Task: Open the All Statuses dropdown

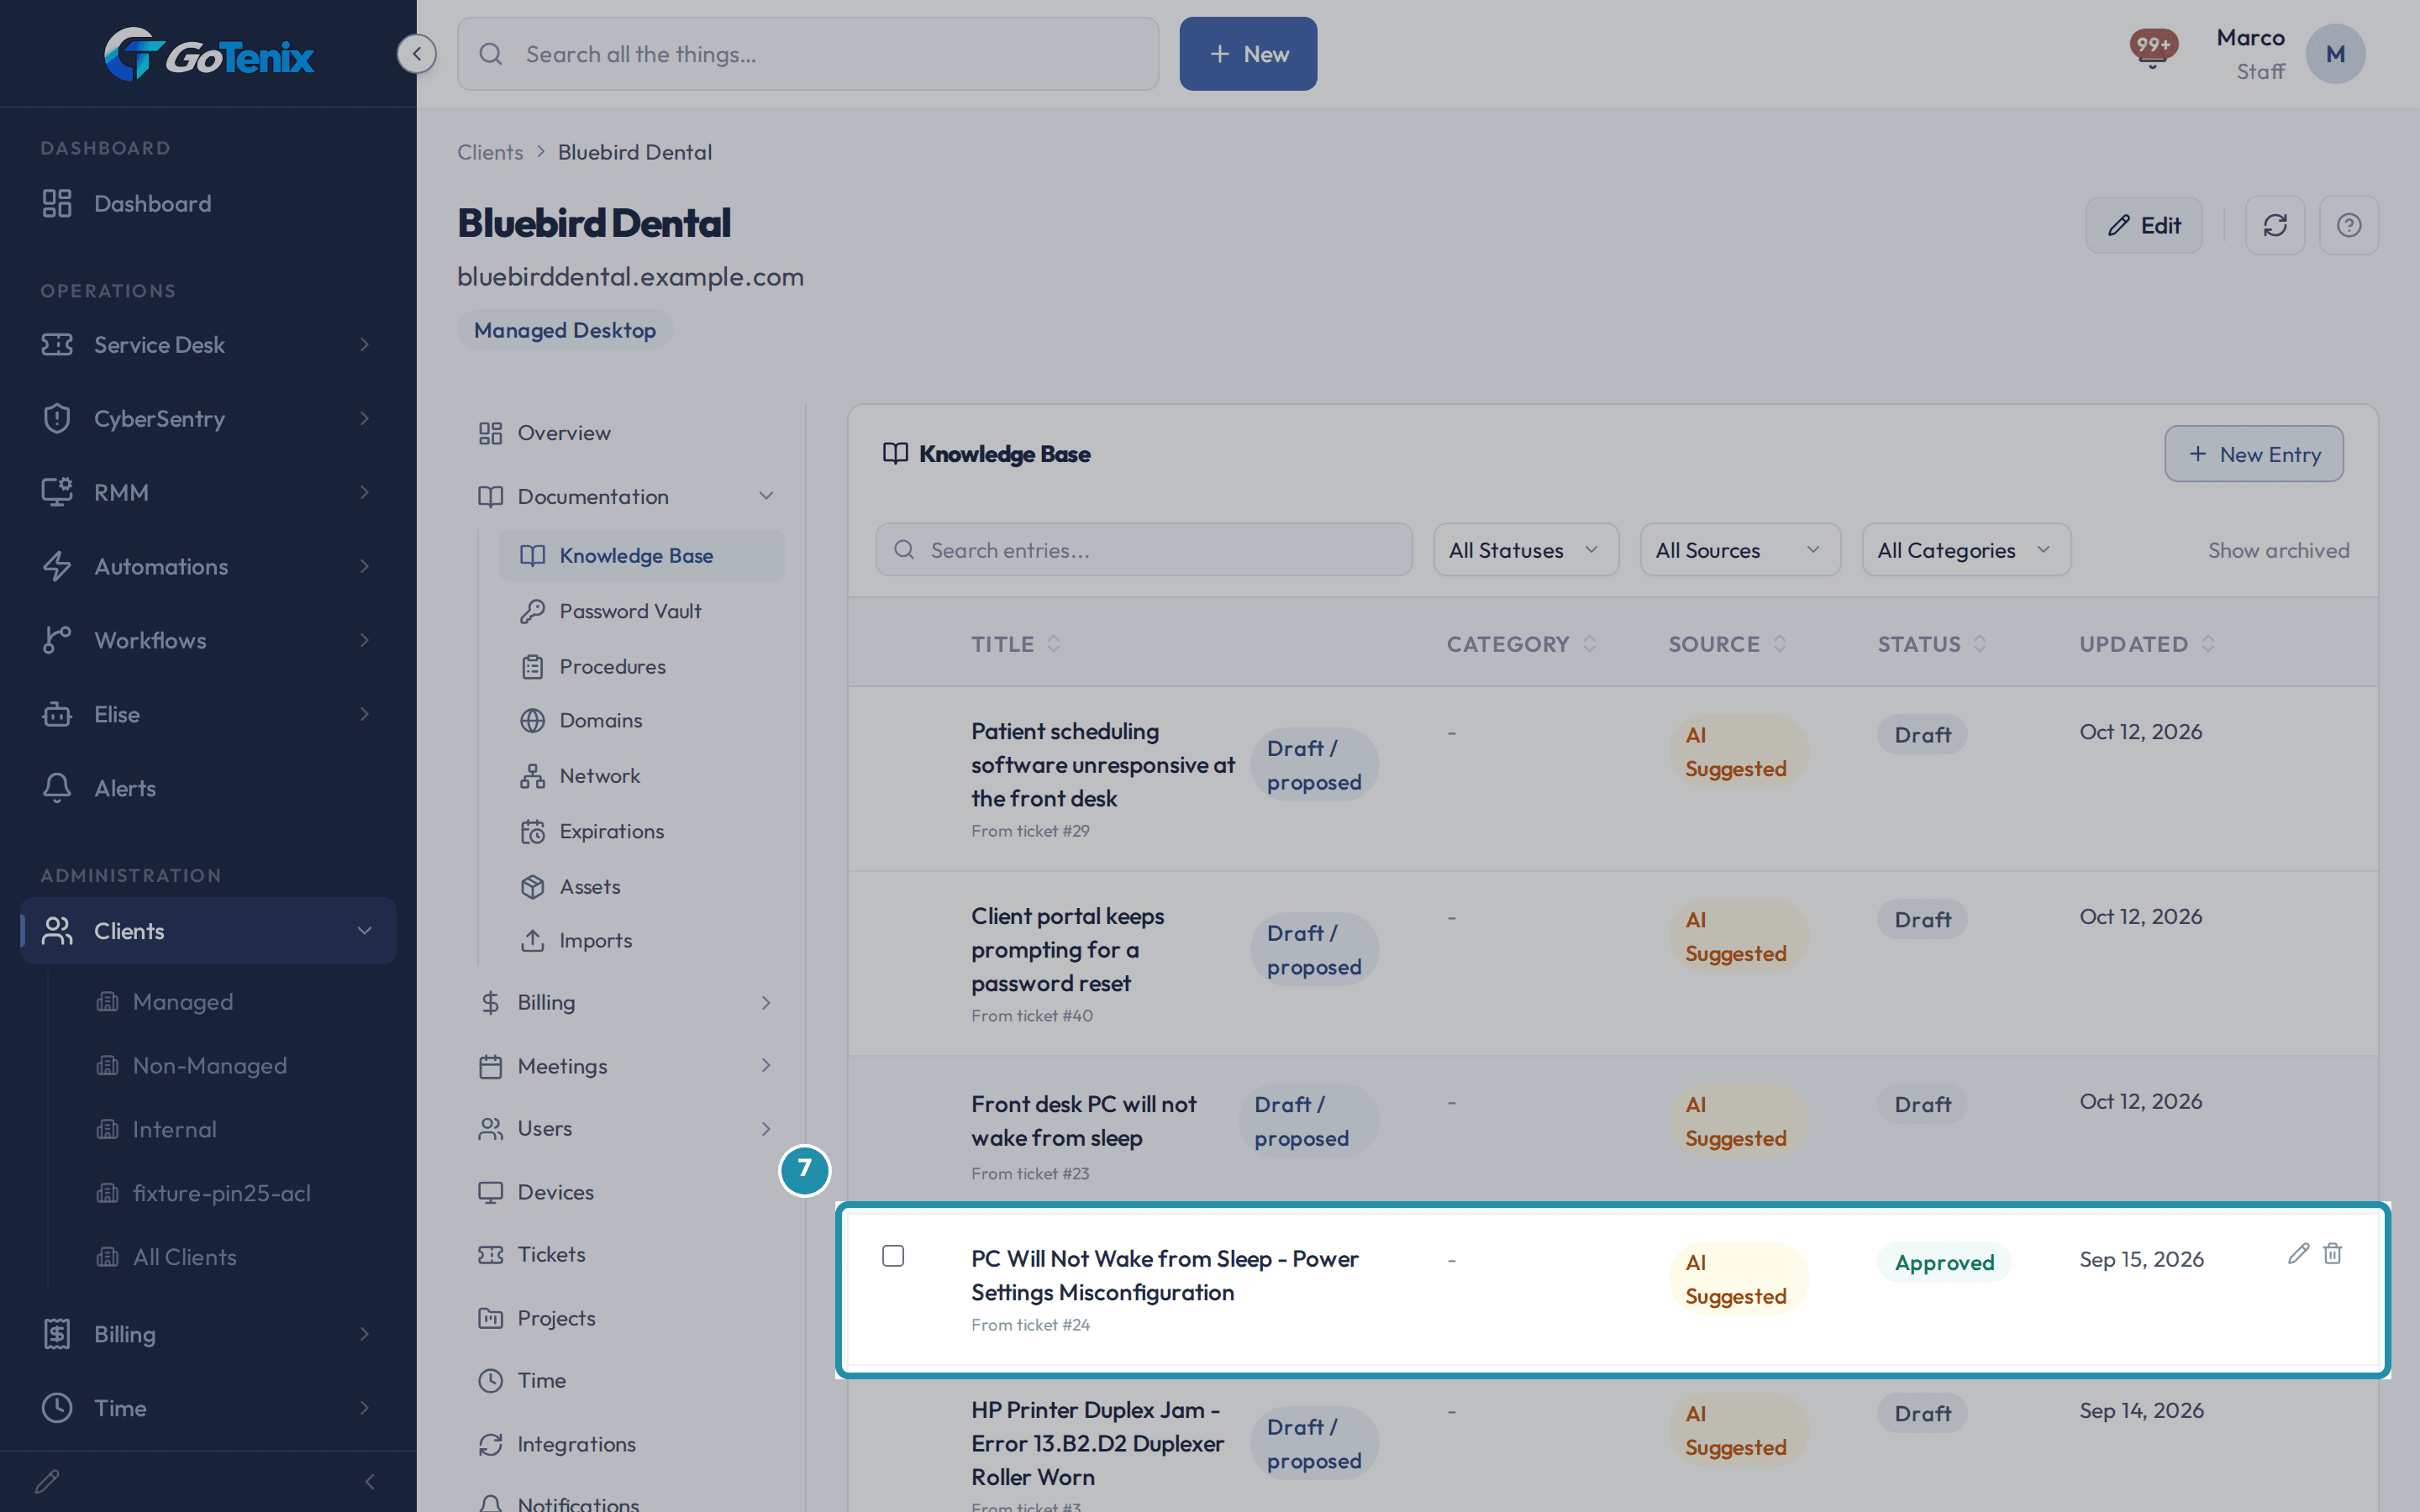Action: pos(1525,550)
